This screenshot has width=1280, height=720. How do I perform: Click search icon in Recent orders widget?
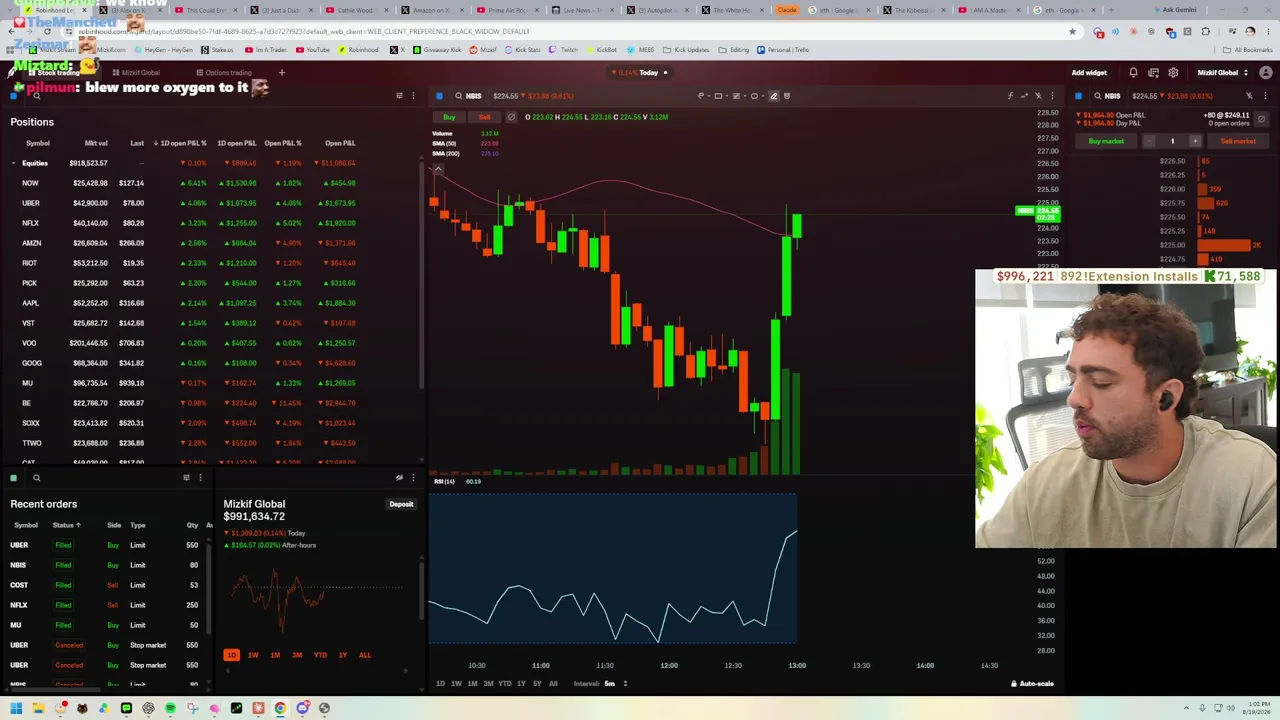point(36,478)
